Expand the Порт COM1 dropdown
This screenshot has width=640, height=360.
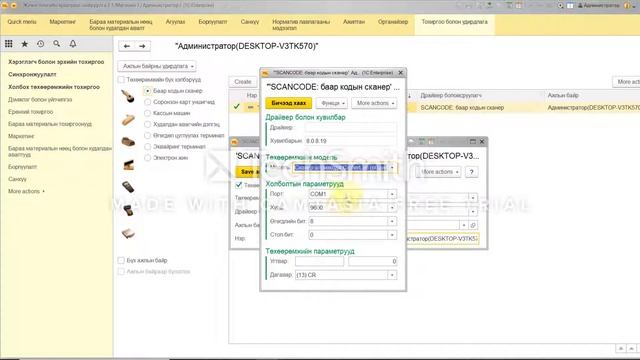[x=392, y=194]
